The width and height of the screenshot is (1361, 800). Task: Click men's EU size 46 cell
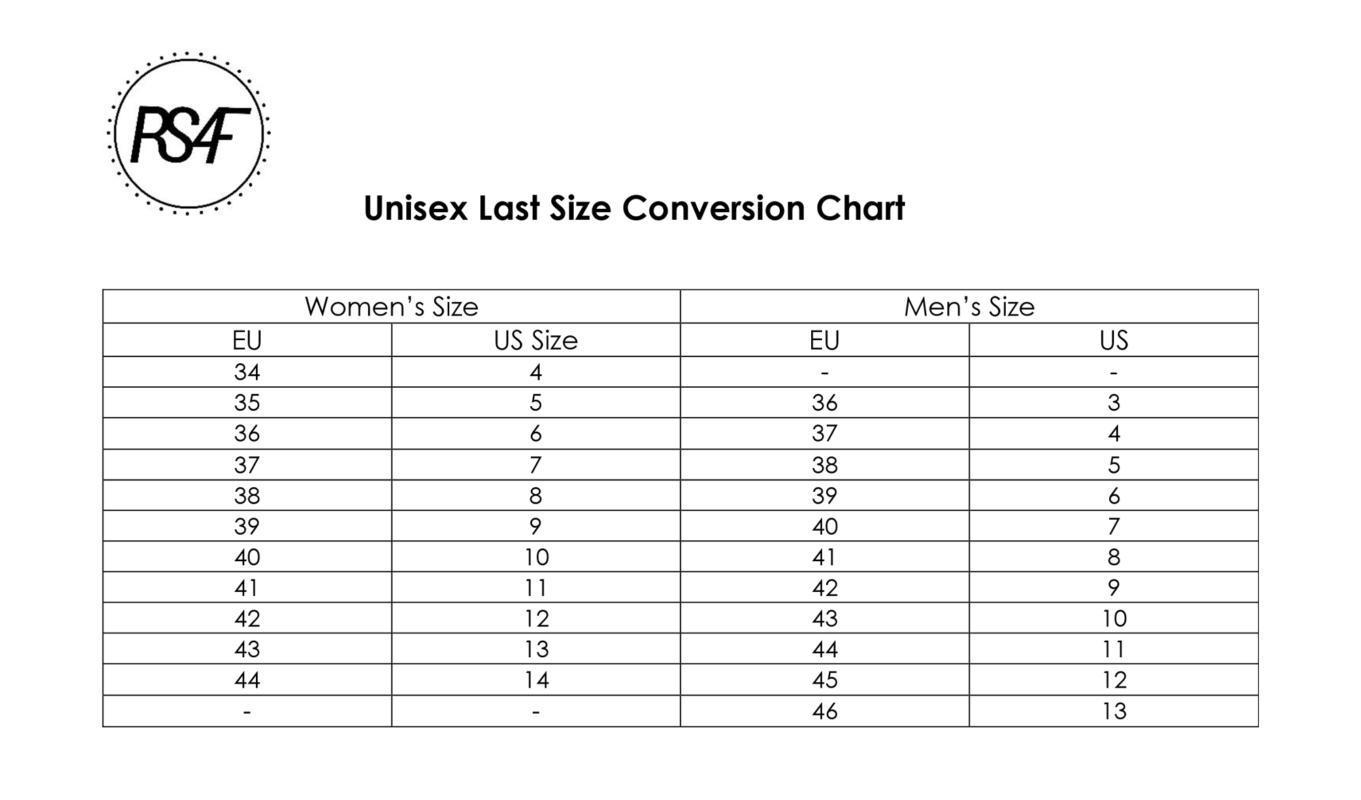coord(824,711)
